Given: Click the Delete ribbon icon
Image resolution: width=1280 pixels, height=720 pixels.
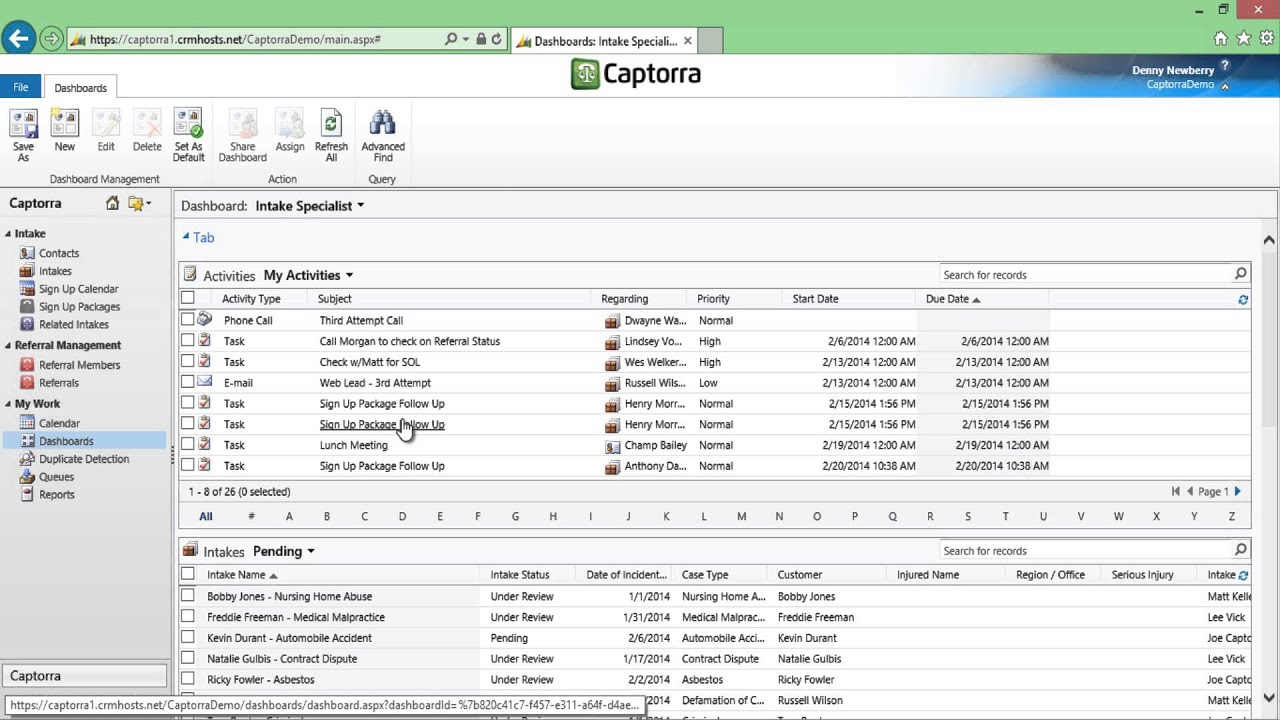Looking at the screenshot, I should click(x=147, y=132).
